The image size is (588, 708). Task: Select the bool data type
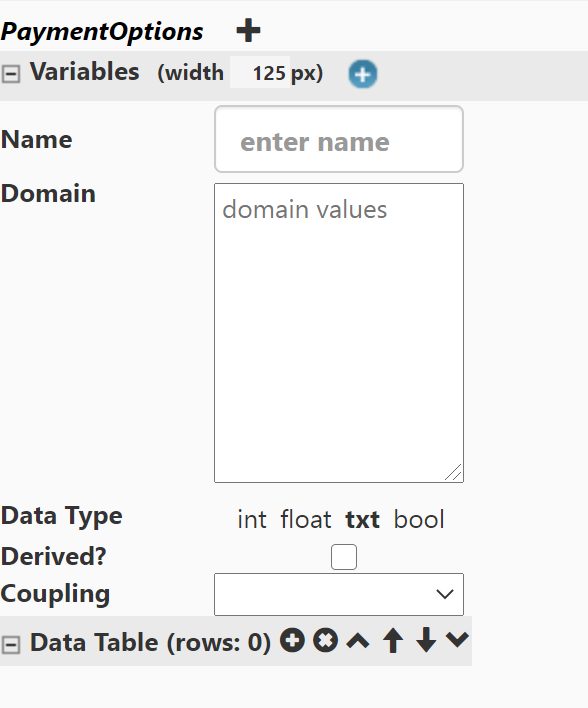point(419,519)
